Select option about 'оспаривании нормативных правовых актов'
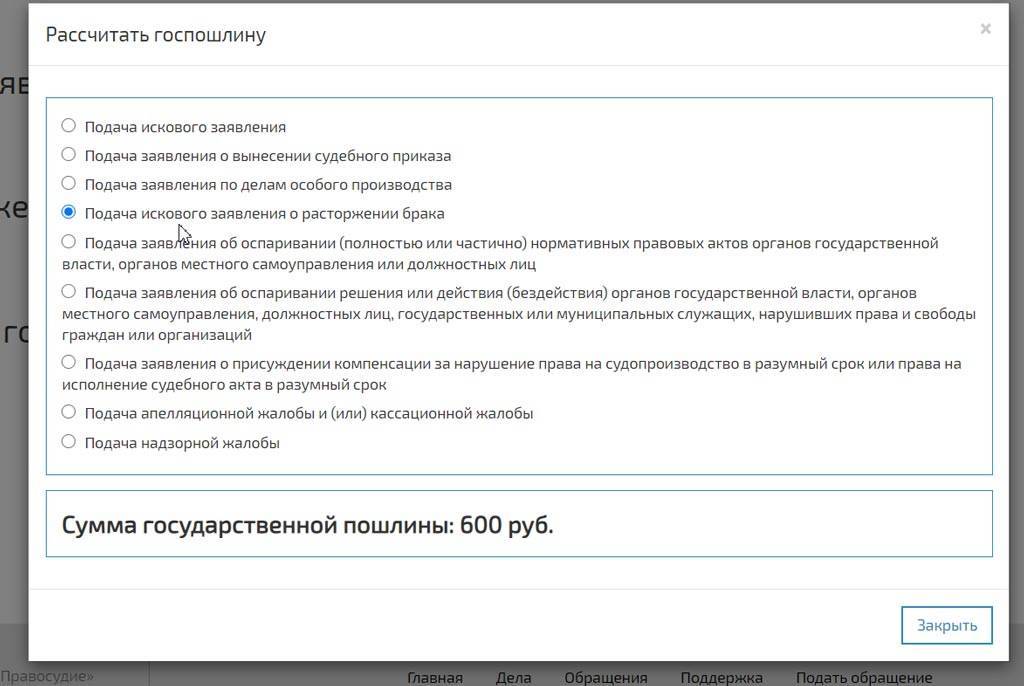 (69, 242)
